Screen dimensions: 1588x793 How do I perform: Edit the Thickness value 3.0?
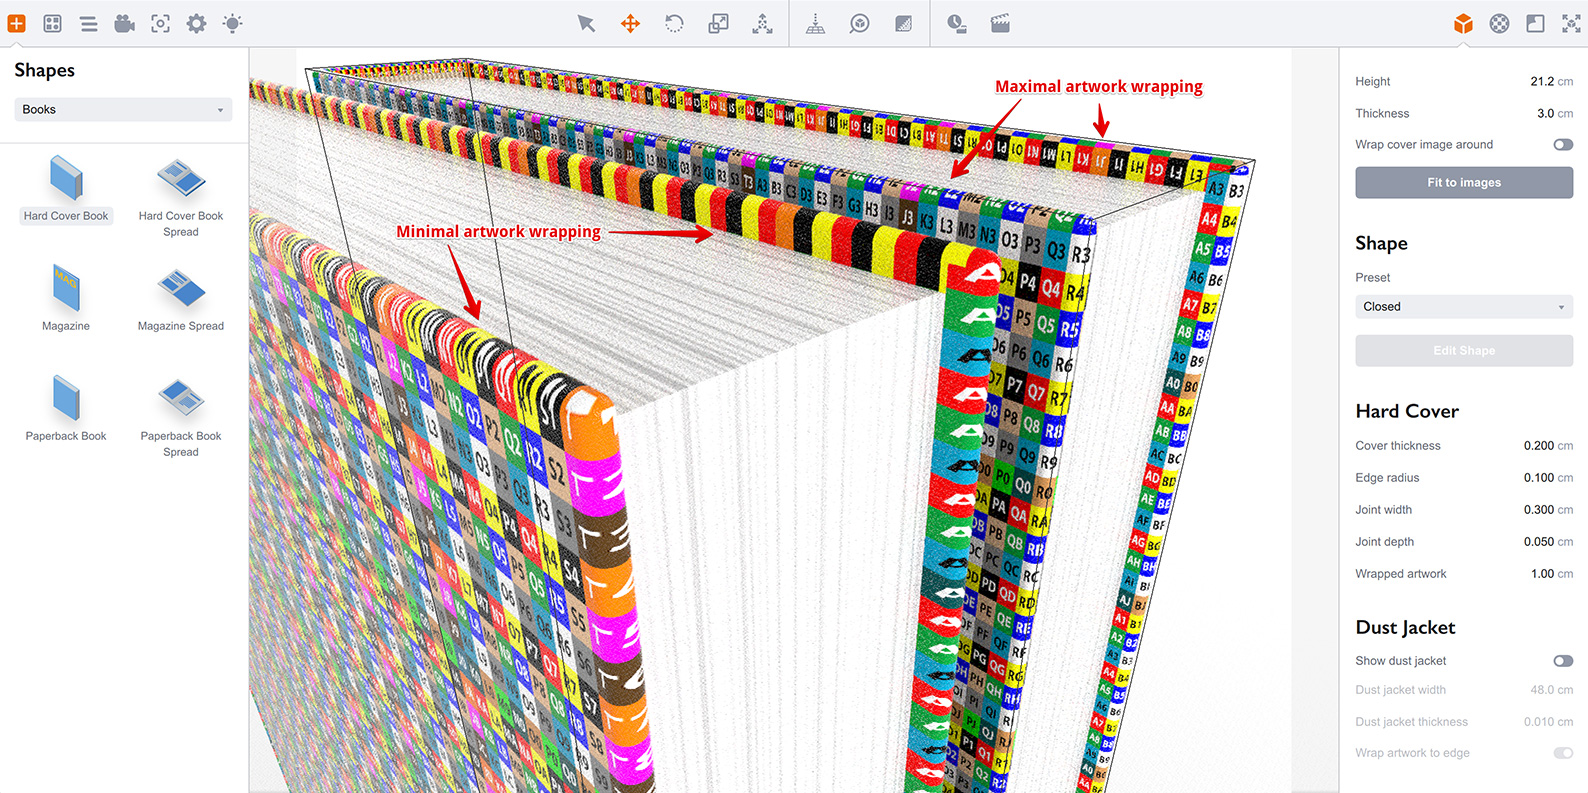click(1545, 114)
